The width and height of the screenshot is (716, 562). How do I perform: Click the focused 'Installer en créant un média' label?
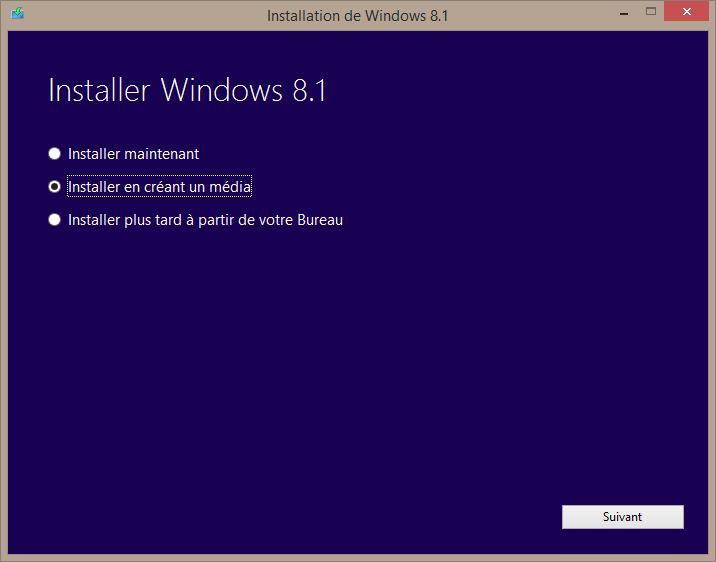tap(159, 187)
